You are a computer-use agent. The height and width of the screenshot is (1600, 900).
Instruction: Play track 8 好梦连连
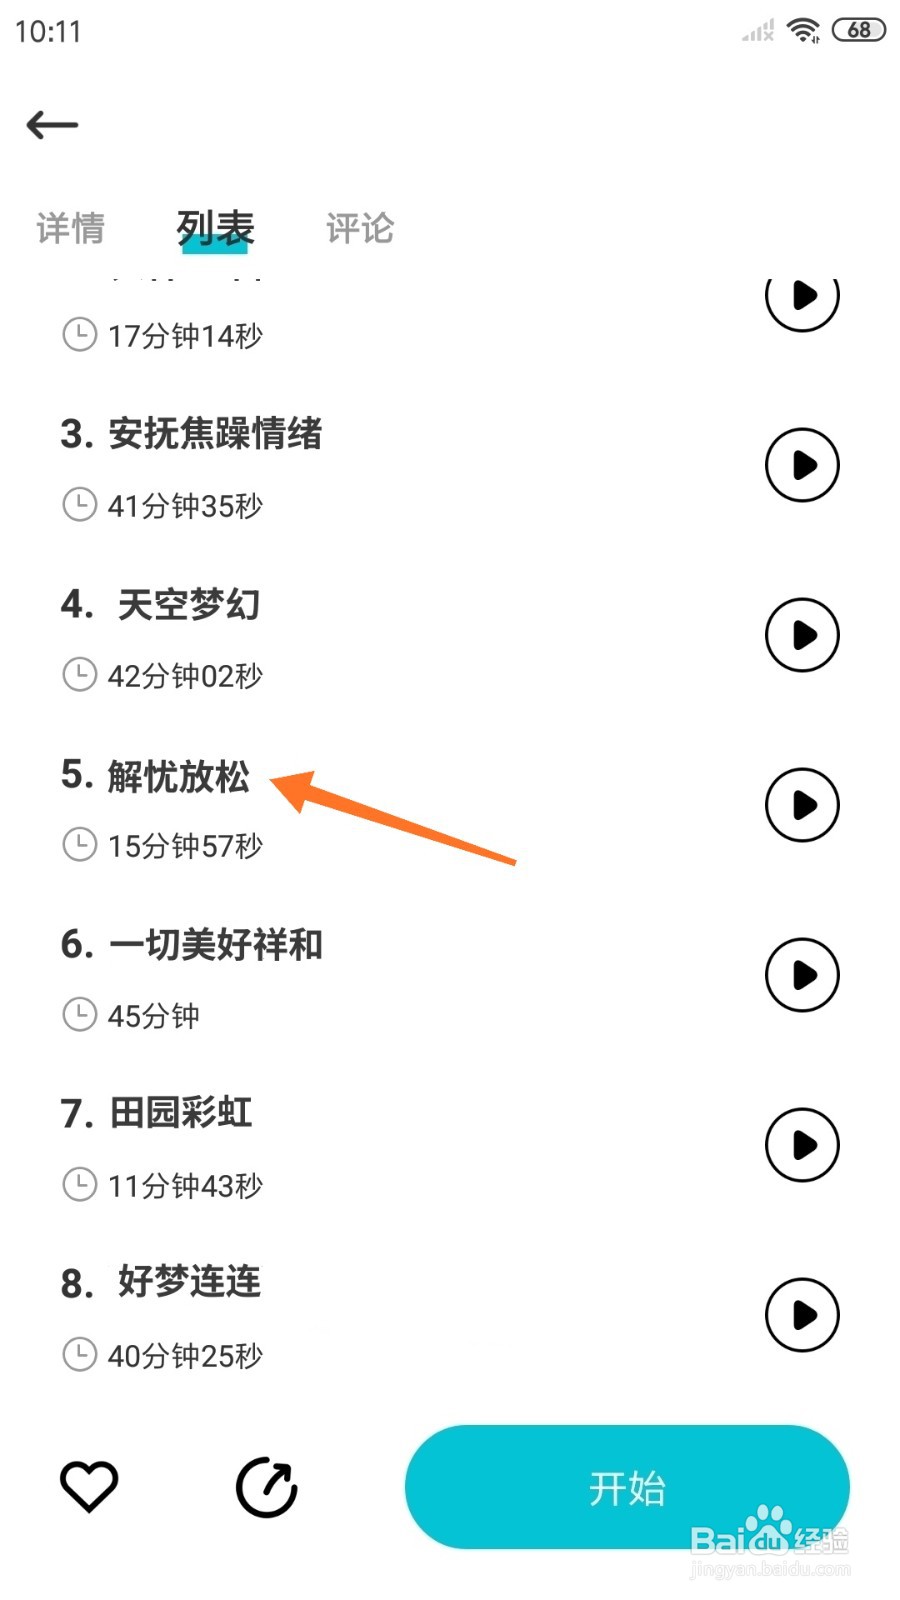(x=802, y=1315)
